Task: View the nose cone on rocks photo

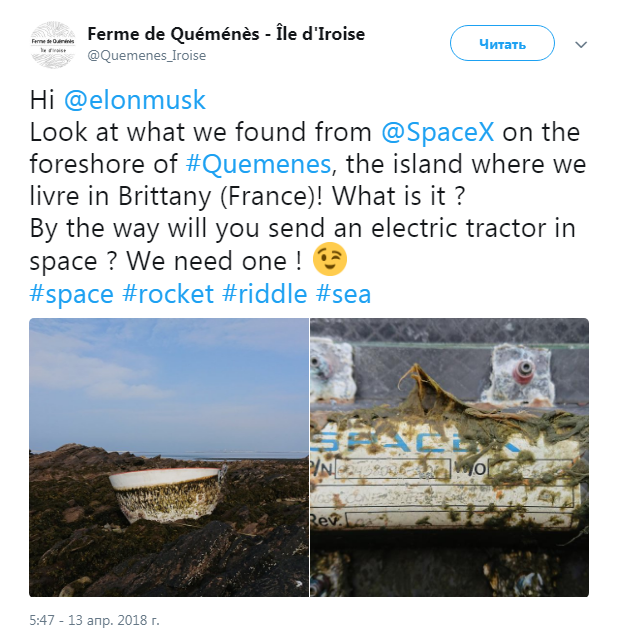Action: 169,457
